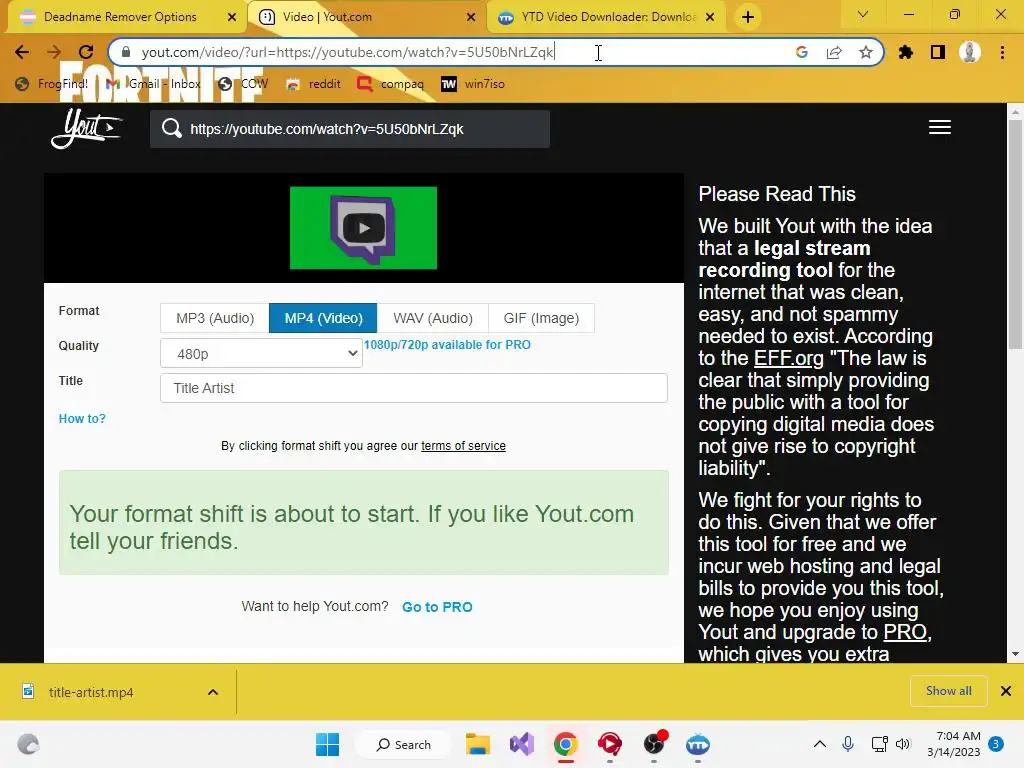The image size is (1024, 768).
Task: Click the browser forward arrow
Action: (54, 52)
